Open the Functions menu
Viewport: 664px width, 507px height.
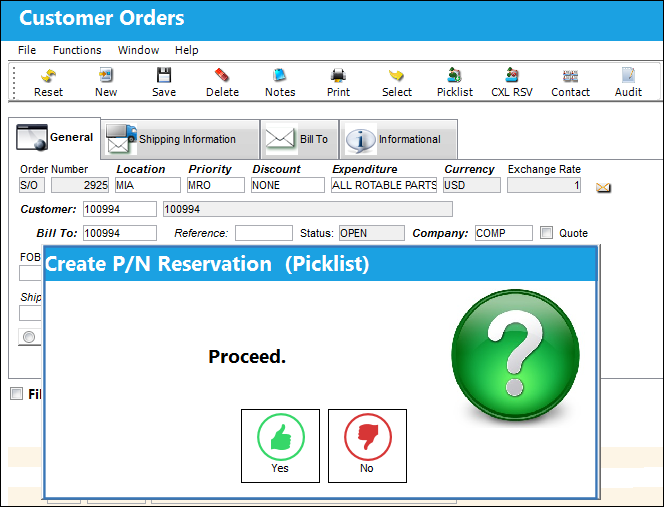77,50
